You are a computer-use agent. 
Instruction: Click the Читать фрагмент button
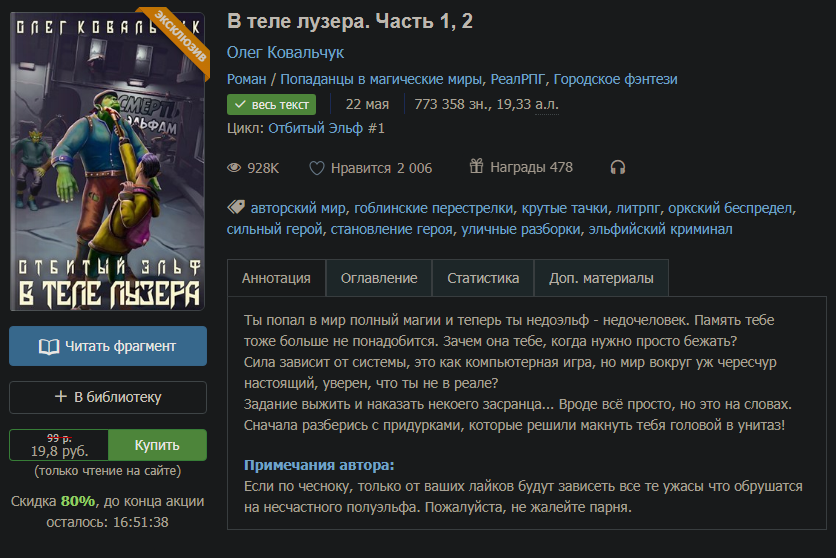(x=108, y=346)
